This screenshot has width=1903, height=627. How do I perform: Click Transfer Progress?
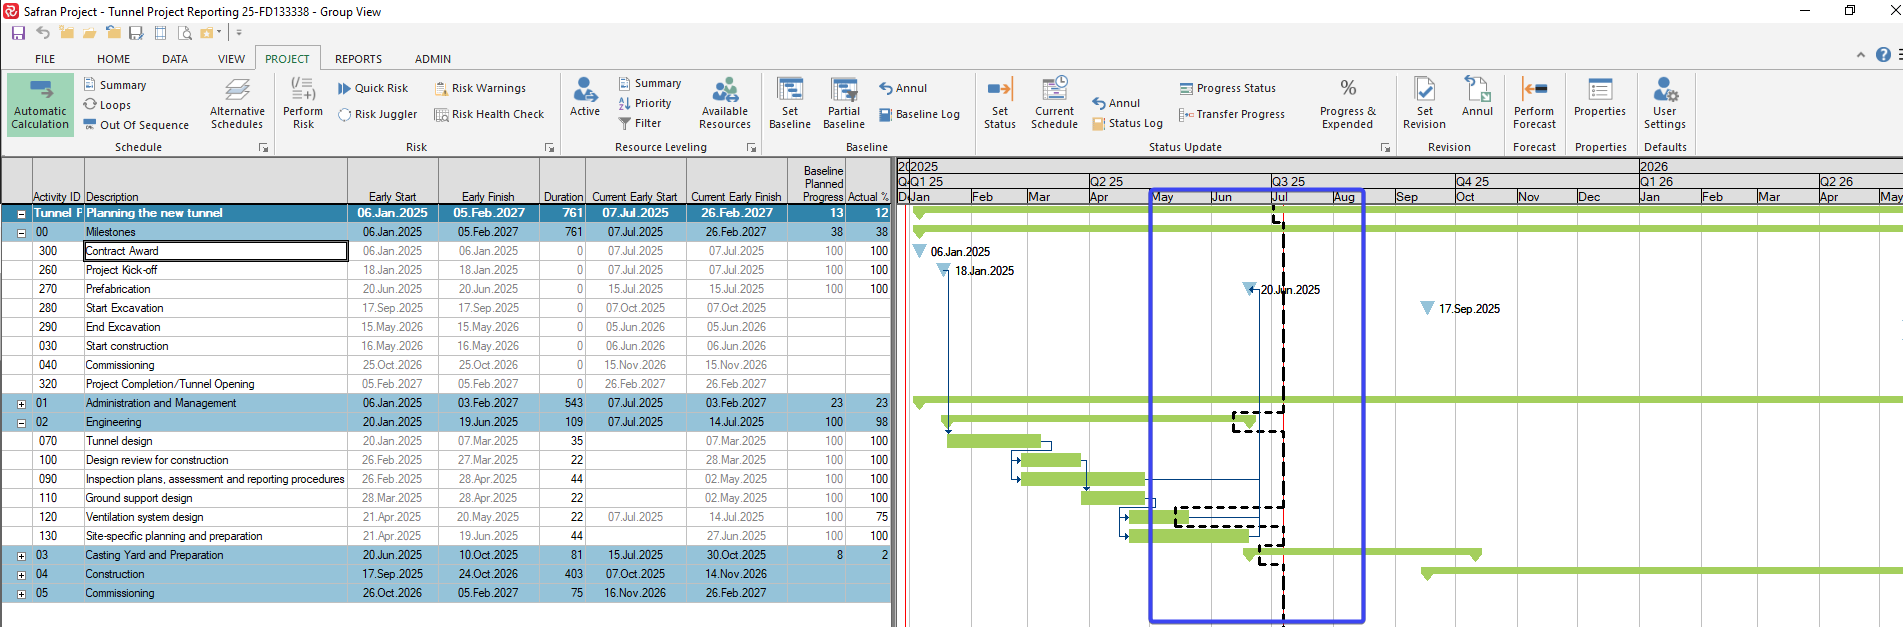(1232, 114)
